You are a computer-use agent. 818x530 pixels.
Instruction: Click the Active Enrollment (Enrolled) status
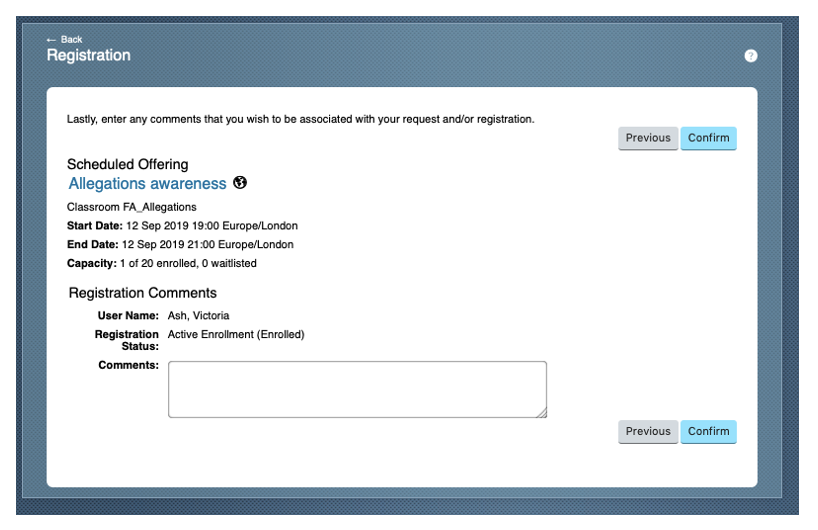pyautogui.click(x=236, y=334)
